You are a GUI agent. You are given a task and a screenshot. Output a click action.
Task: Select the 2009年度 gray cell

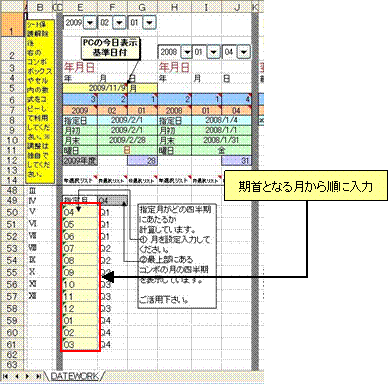[80, 161]
